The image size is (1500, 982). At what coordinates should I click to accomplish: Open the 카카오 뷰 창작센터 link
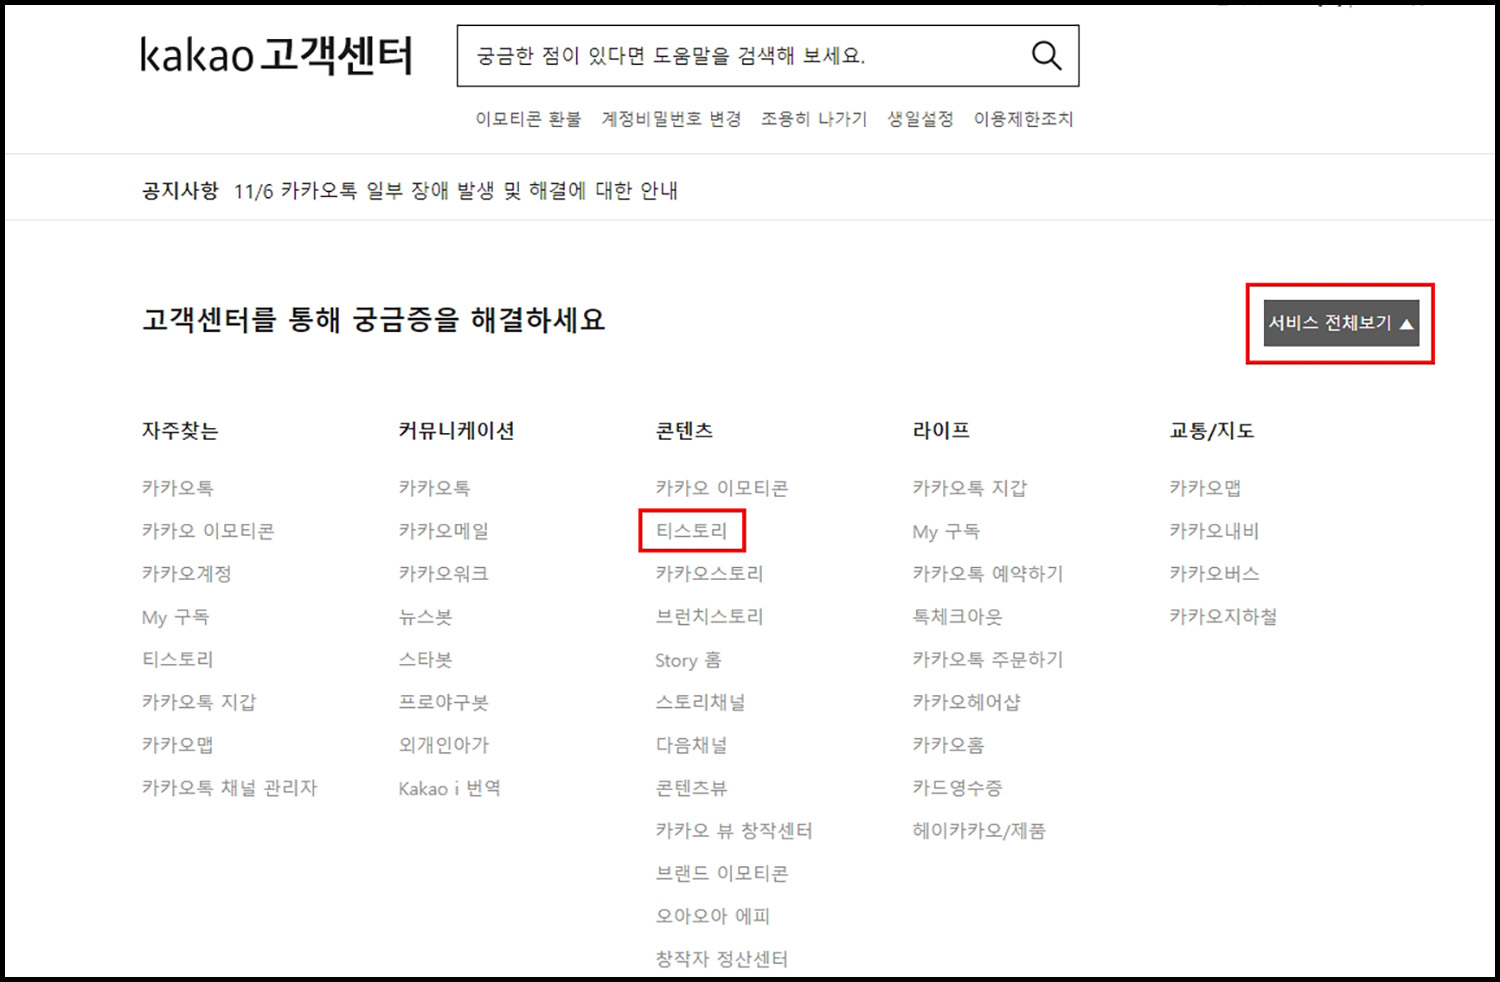click(x=734, y=831)
